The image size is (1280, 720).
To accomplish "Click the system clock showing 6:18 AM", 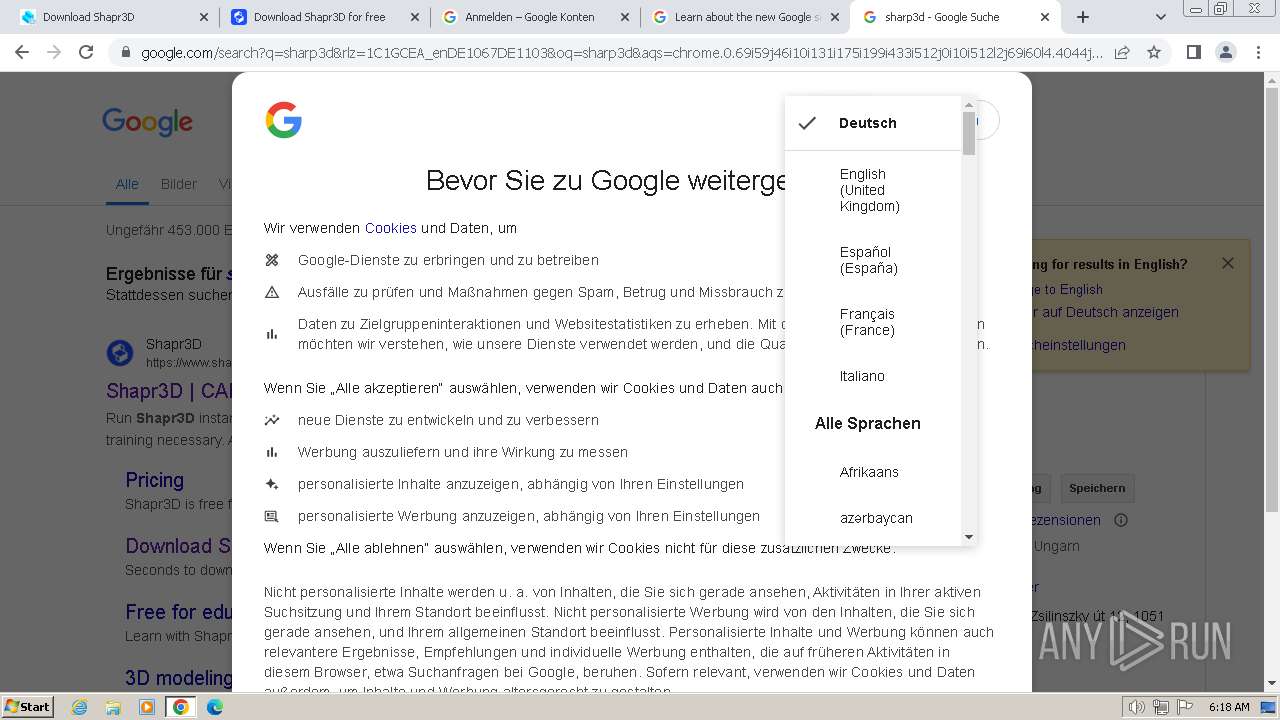I will point(1229,707).
